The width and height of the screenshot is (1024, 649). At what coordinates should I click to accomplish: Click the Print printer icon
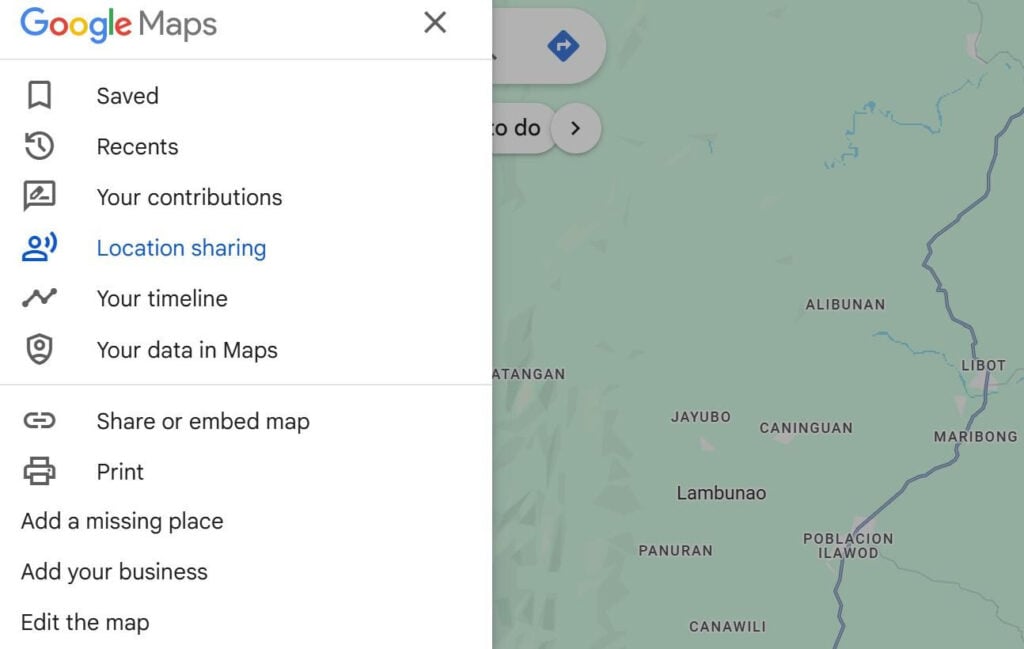[39, 471]
